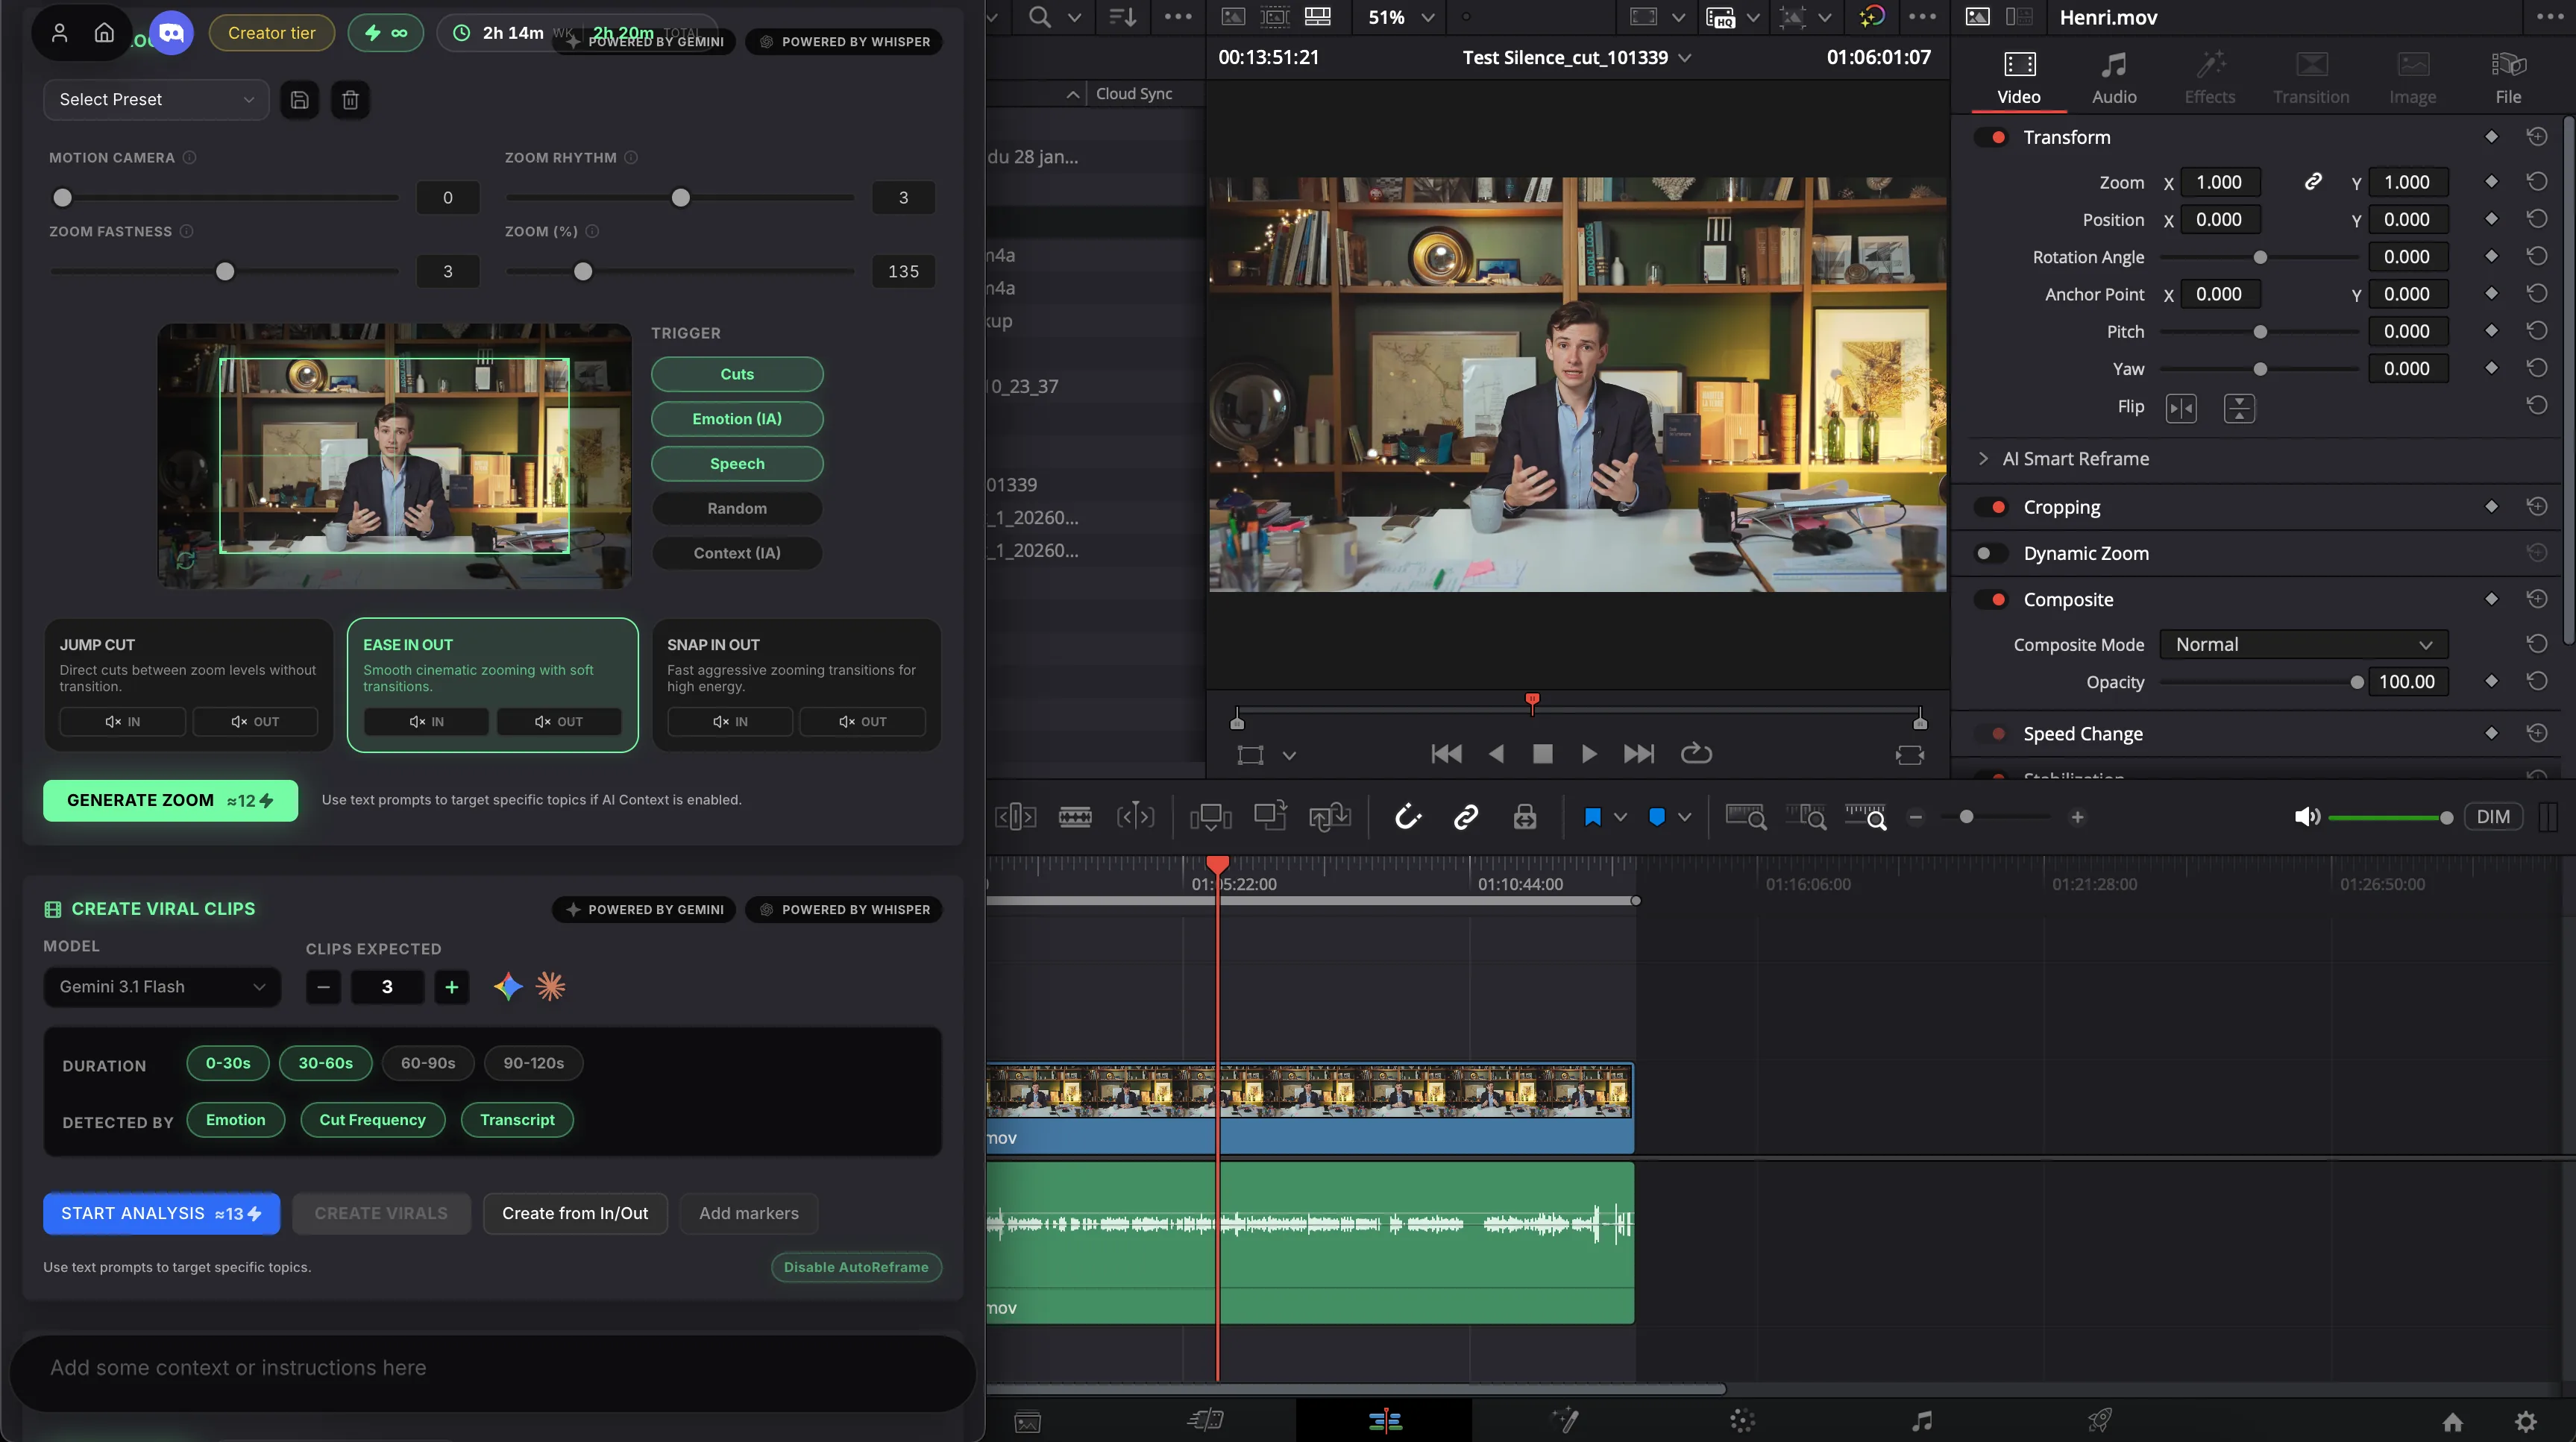2576x1442 pixels.
Task: Open the user account icon
Action: coord(59,33)
